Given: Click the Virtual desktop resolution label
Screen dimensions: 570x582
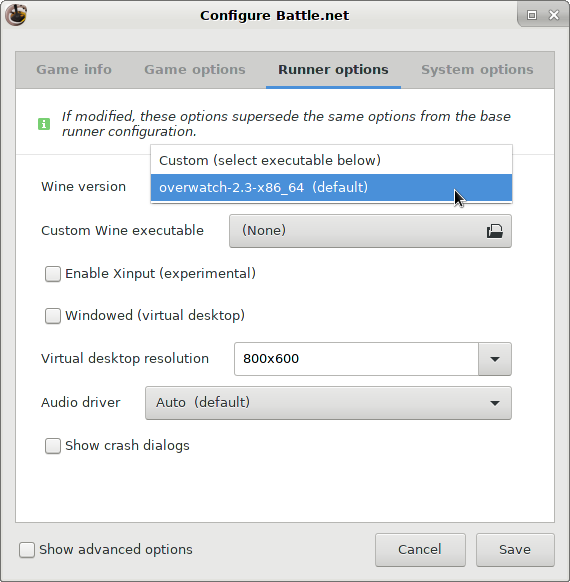Looking at the screenshot, I should 125,359.
